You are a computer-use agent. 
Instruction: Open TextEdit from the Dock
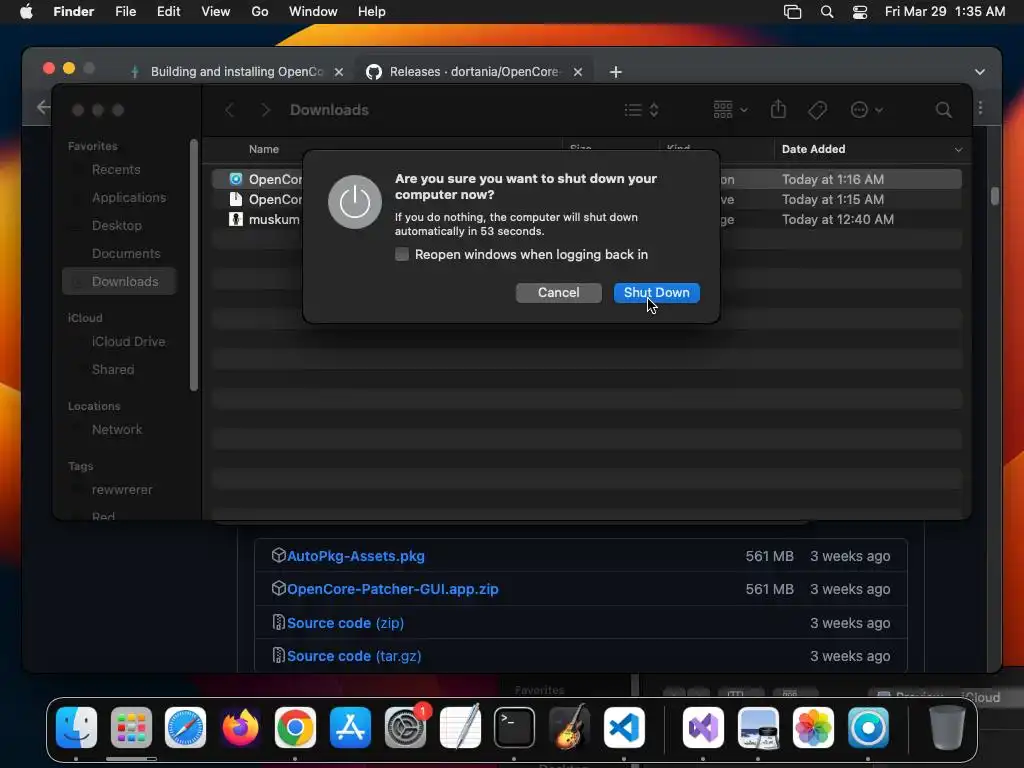click(x=460, y=727)
